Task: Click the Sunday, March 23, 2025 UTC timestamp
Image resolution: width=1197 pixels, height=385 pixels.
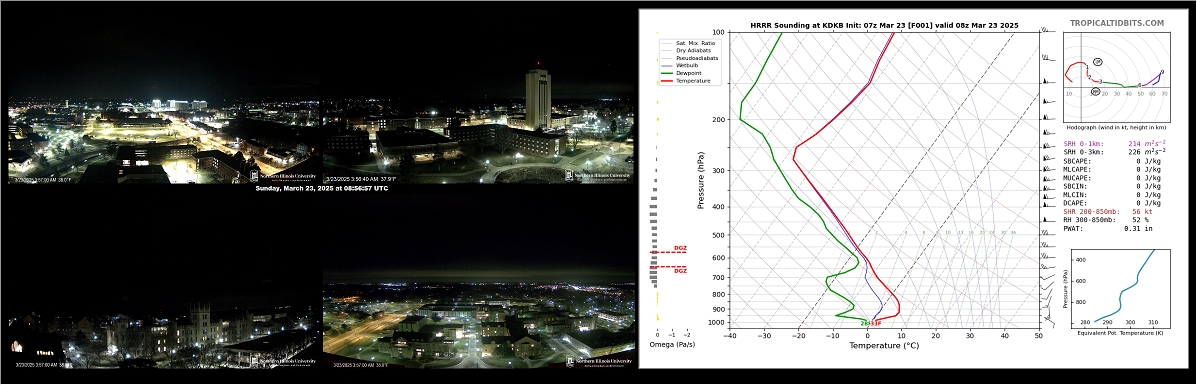Action: click(x=321, y=188)
